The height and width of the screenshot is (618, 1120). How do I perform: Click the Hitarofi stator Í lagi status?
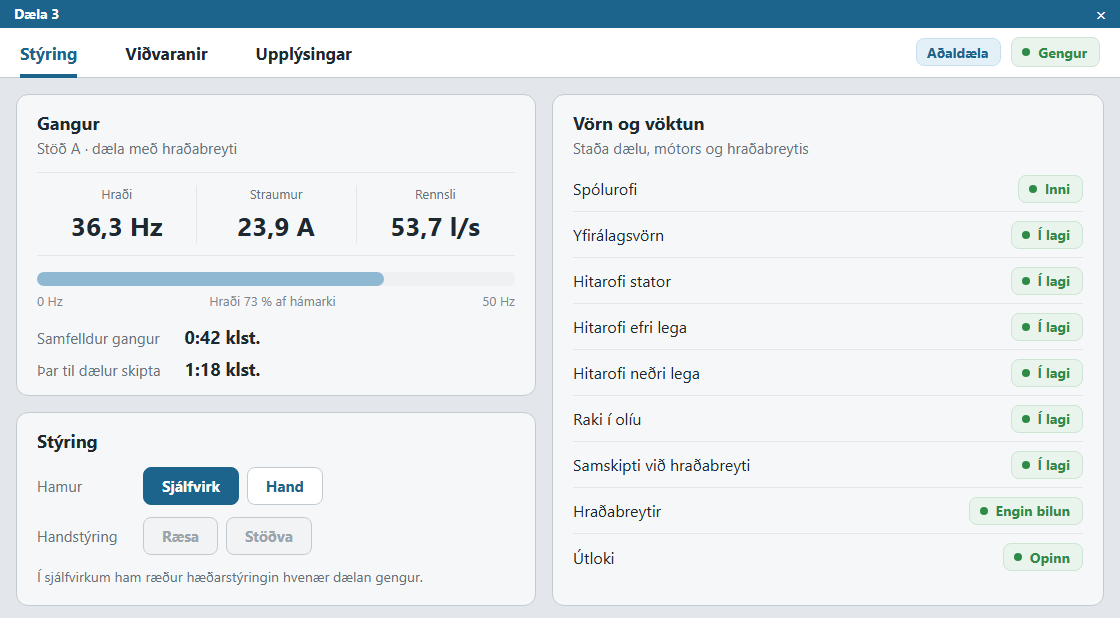point(1046,281)
